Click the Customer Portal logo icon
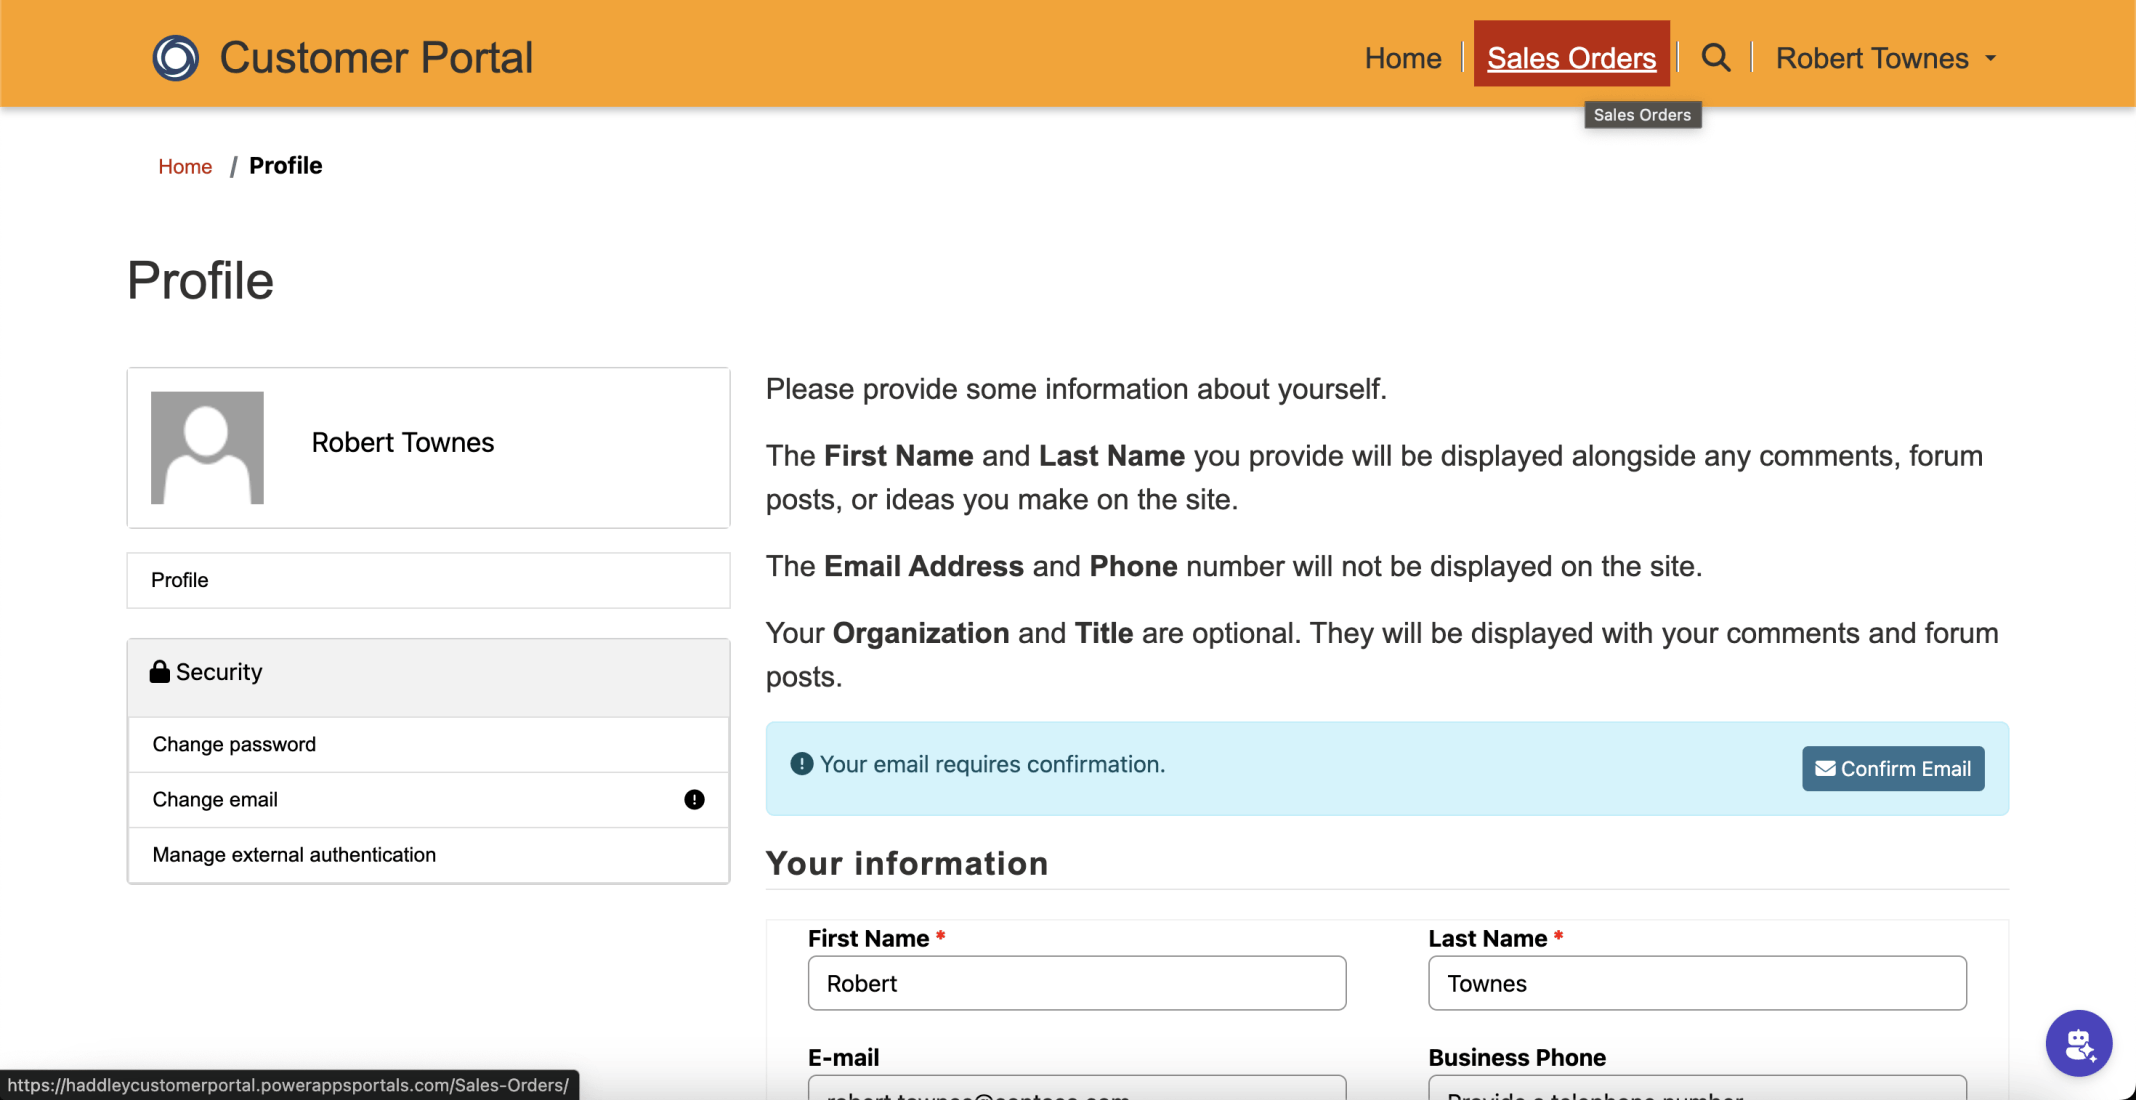Screen dimensions: 2136x1100 tap(175, 58)
